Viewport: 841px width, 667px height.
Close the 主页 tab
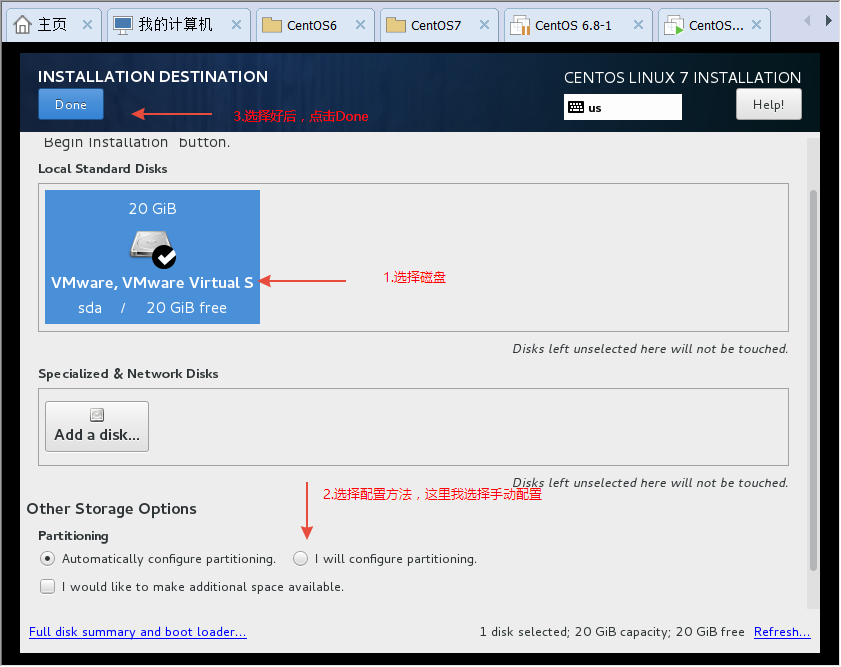coord(87,25)
